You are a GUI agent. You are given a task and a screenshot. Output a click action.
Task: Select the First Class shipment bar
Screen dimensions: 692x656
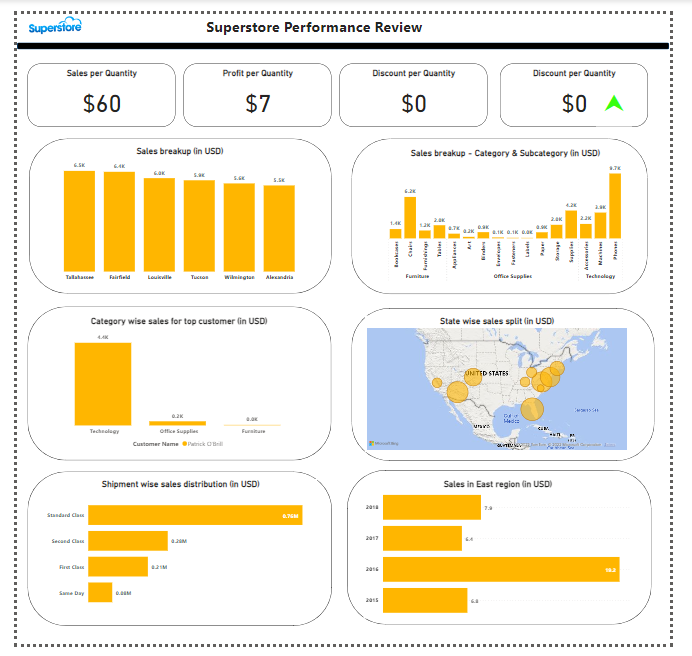point(118,566)
